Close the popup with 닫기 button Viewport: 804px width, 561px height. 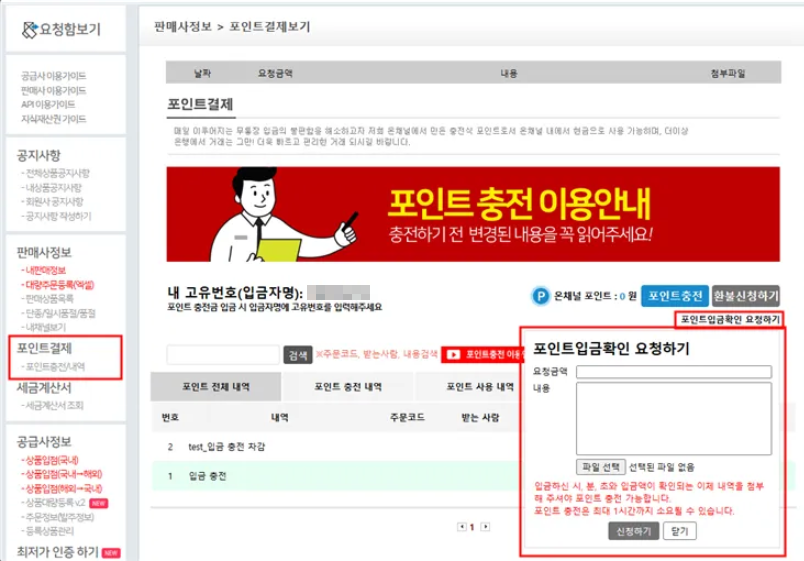(679, 531)
